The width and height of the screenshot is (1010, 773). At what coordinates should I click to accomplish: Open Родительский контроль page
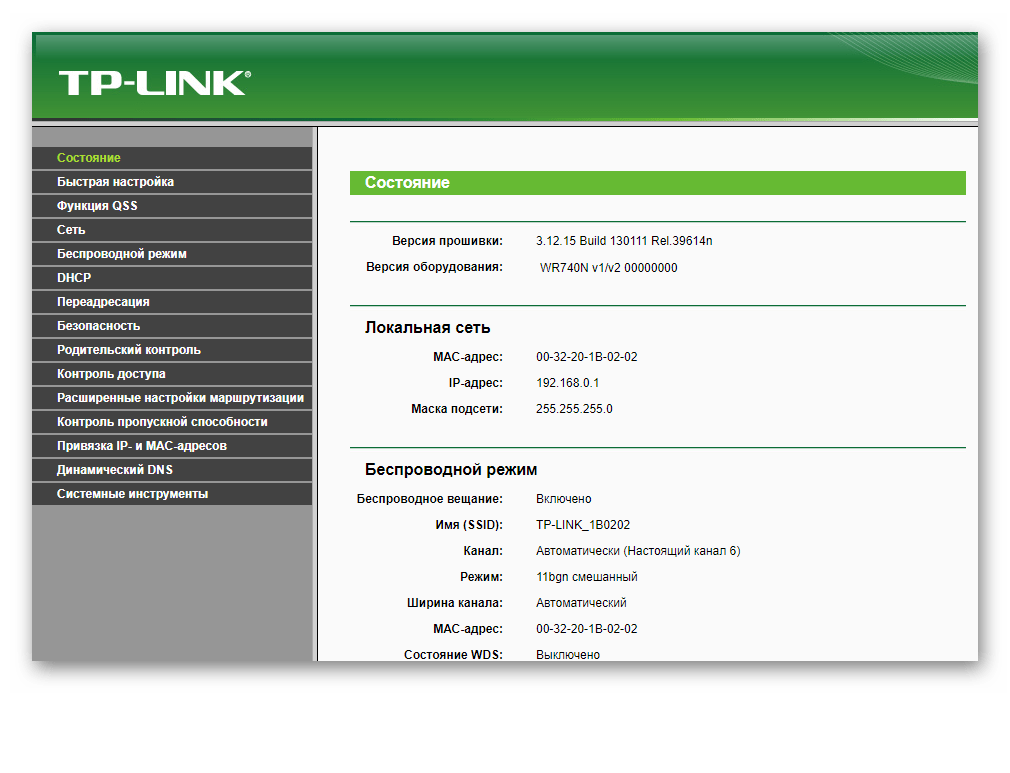pyautogui.click(x=128, y=350)
